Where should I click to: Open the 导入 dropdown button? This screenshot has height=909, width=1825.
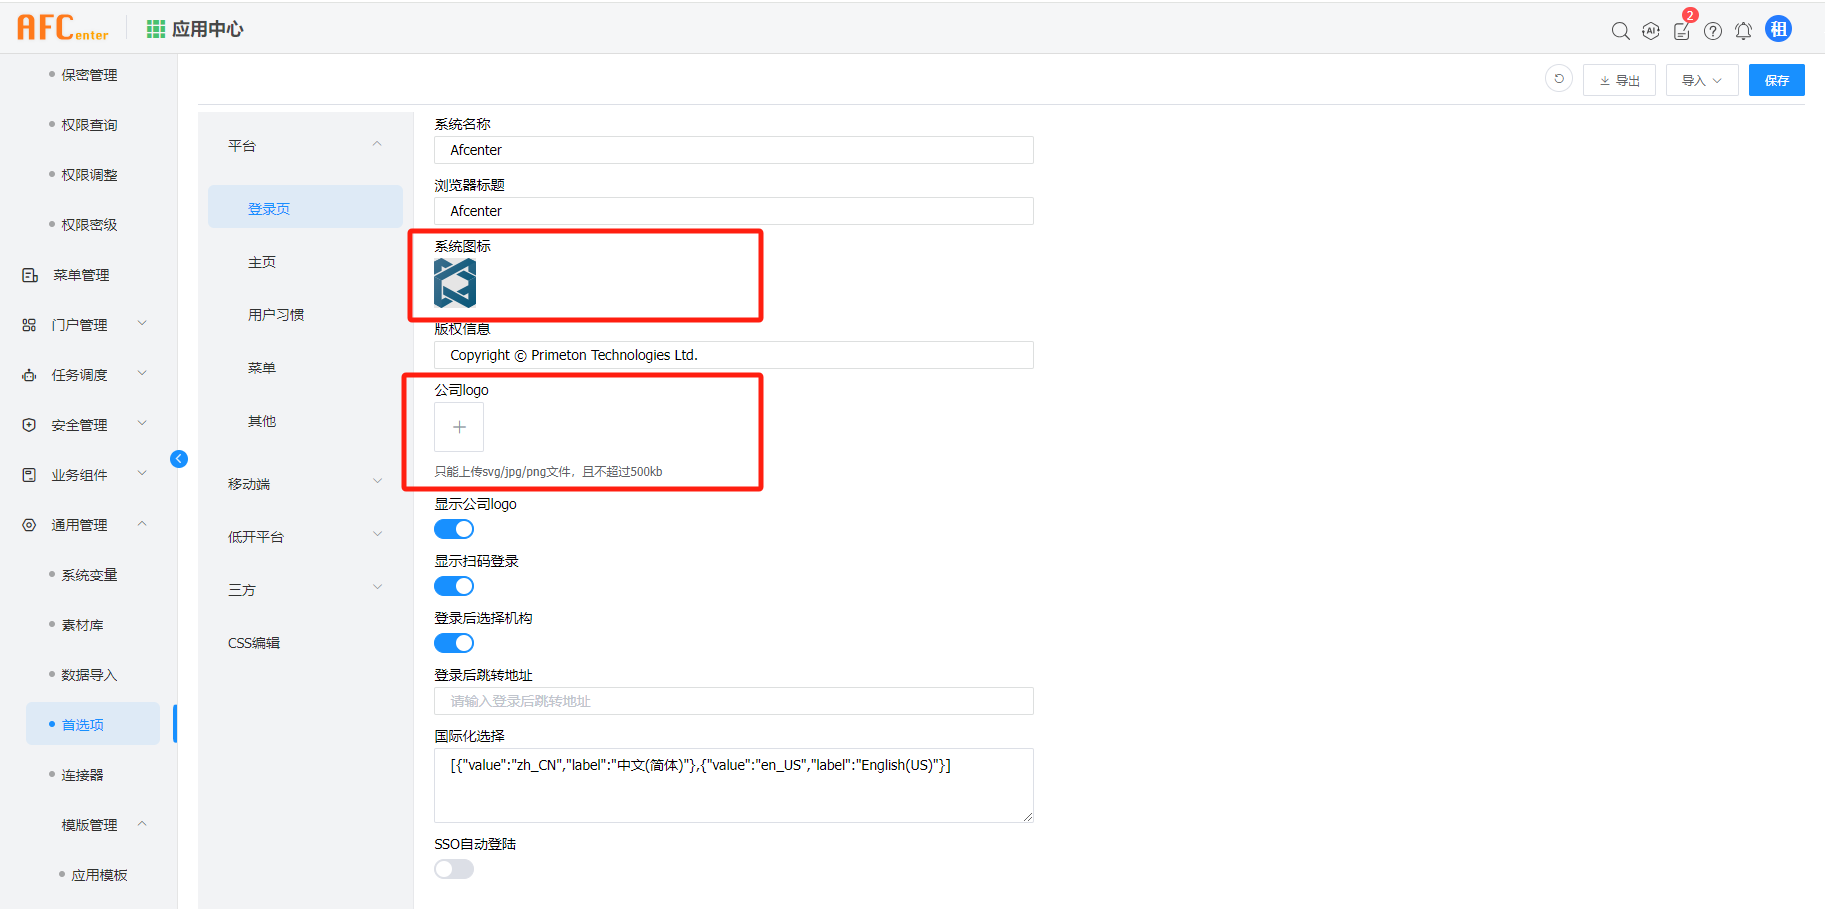coord(1702,80)
